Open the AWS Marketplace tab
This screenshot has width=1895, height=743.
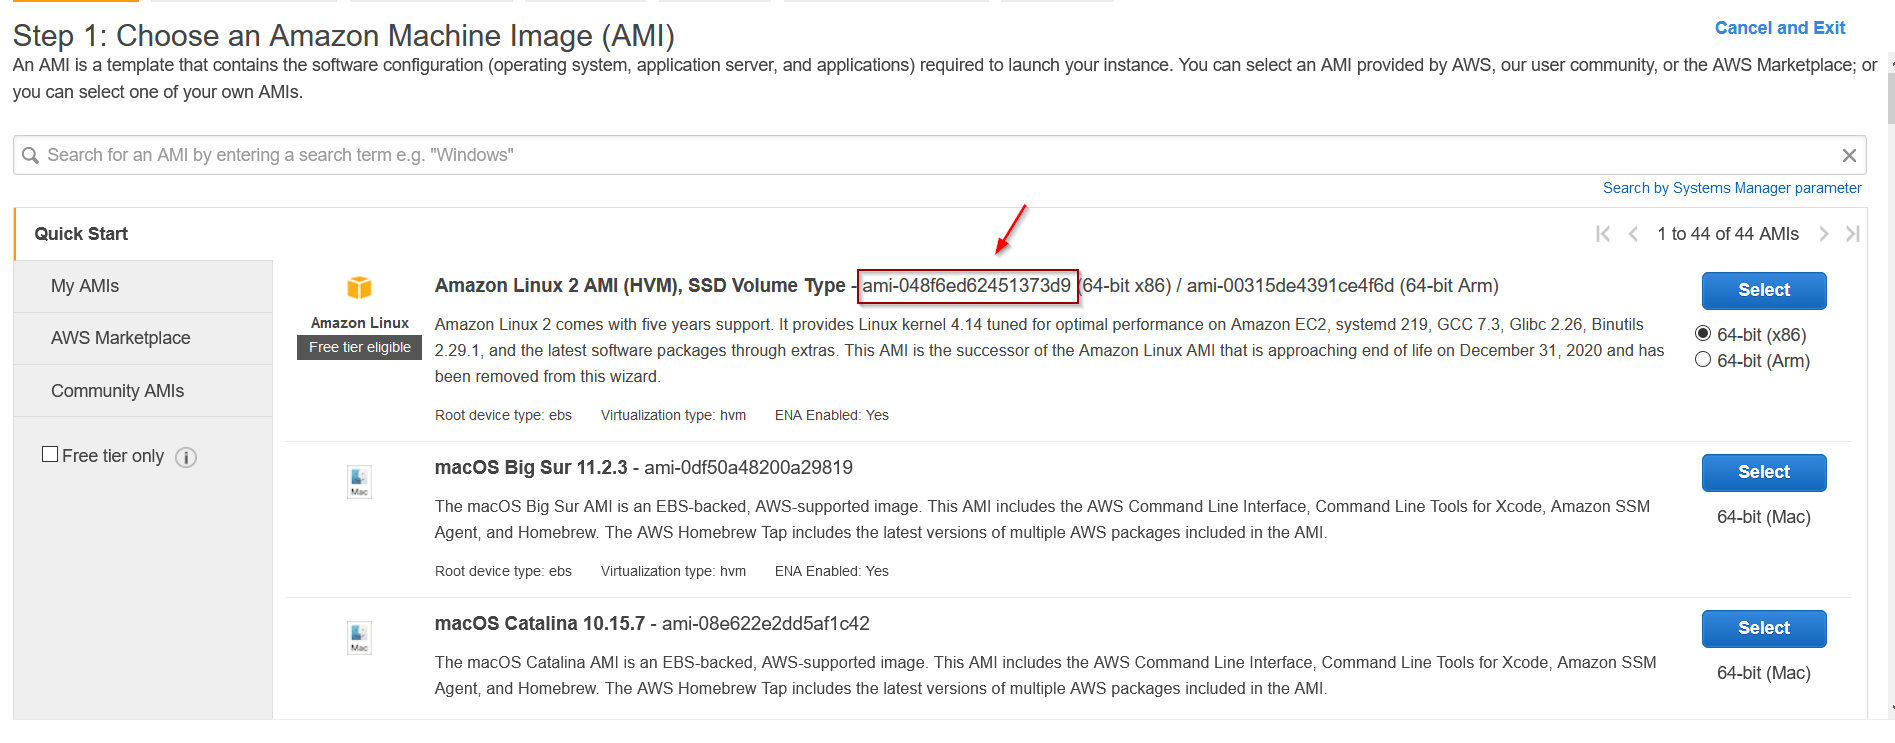point(143,338)
